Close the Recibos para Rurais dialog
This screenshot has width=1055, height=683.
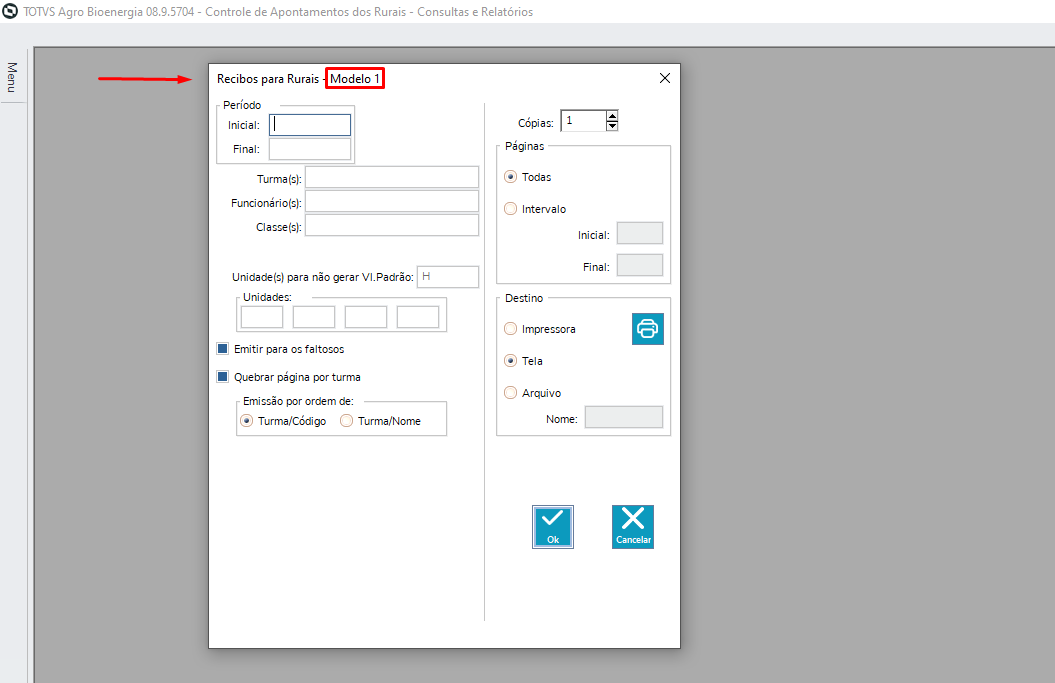pyautogui.click(x=665, y=78)
